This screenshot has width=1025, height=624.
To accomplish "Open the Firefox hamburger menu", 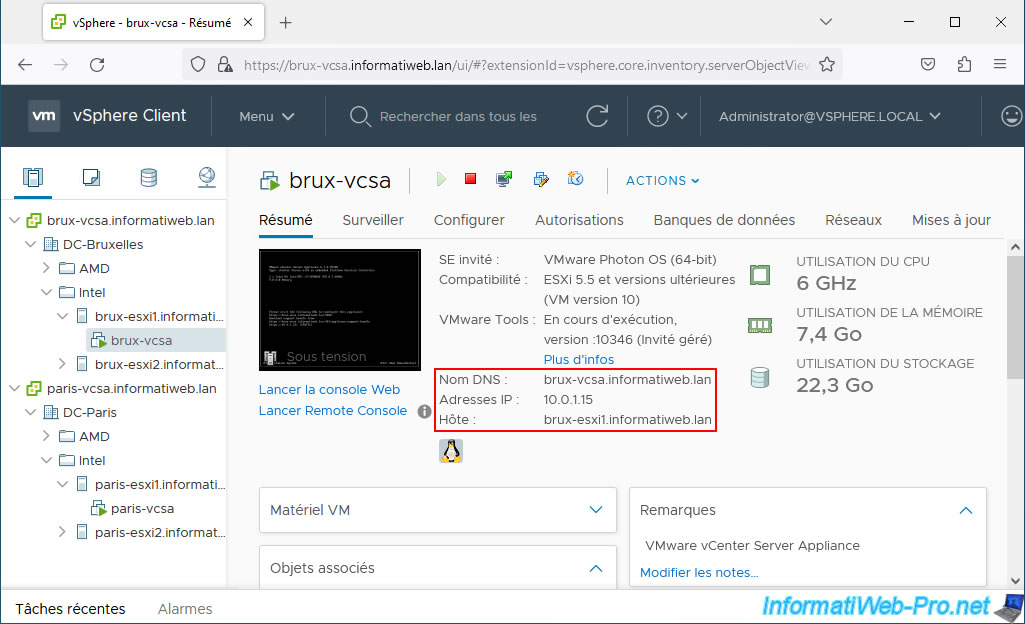I will tap(1000, 64).
